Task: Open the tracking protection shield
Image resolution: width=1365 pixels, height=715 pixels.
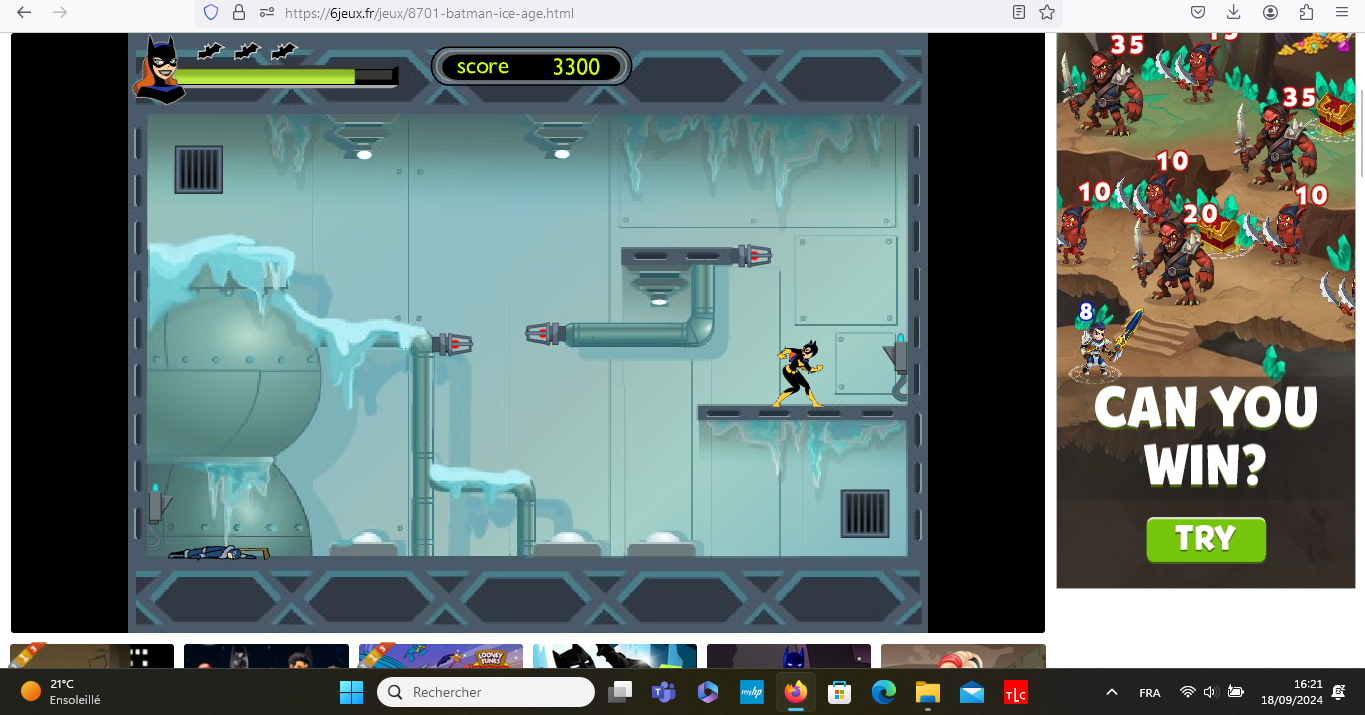Action: 211,13
